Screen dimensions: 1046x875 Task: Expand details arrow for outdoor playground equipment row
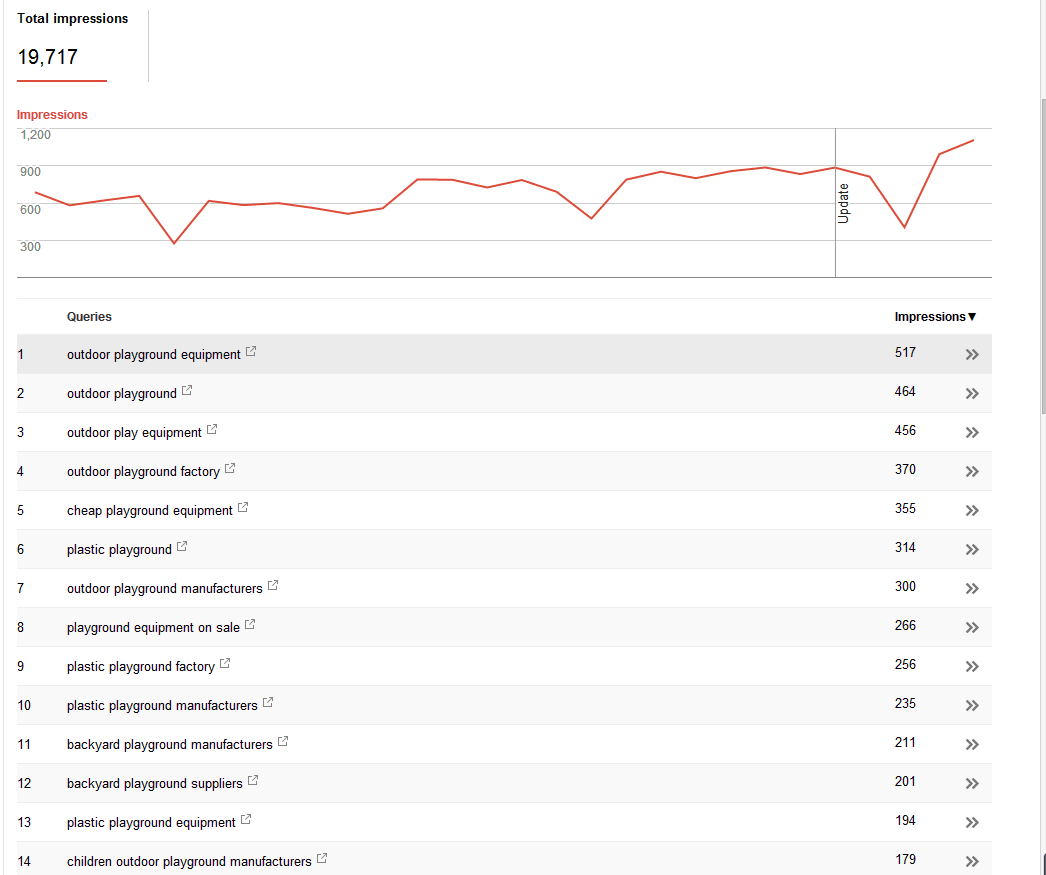972,355
